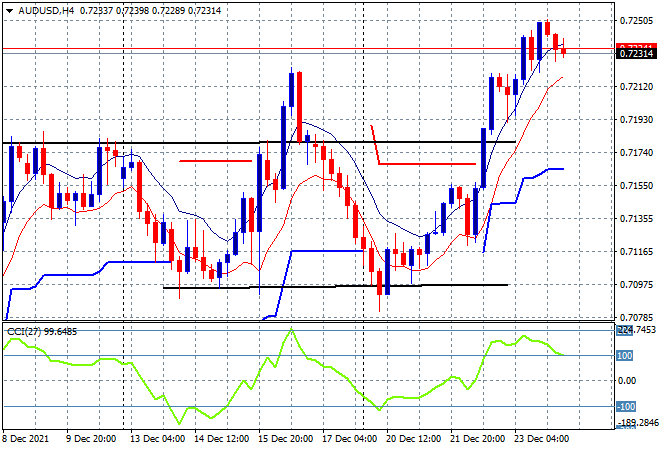Click the CCI -100 level label
The image size is (660, 450).
click(x=626, y=407)
